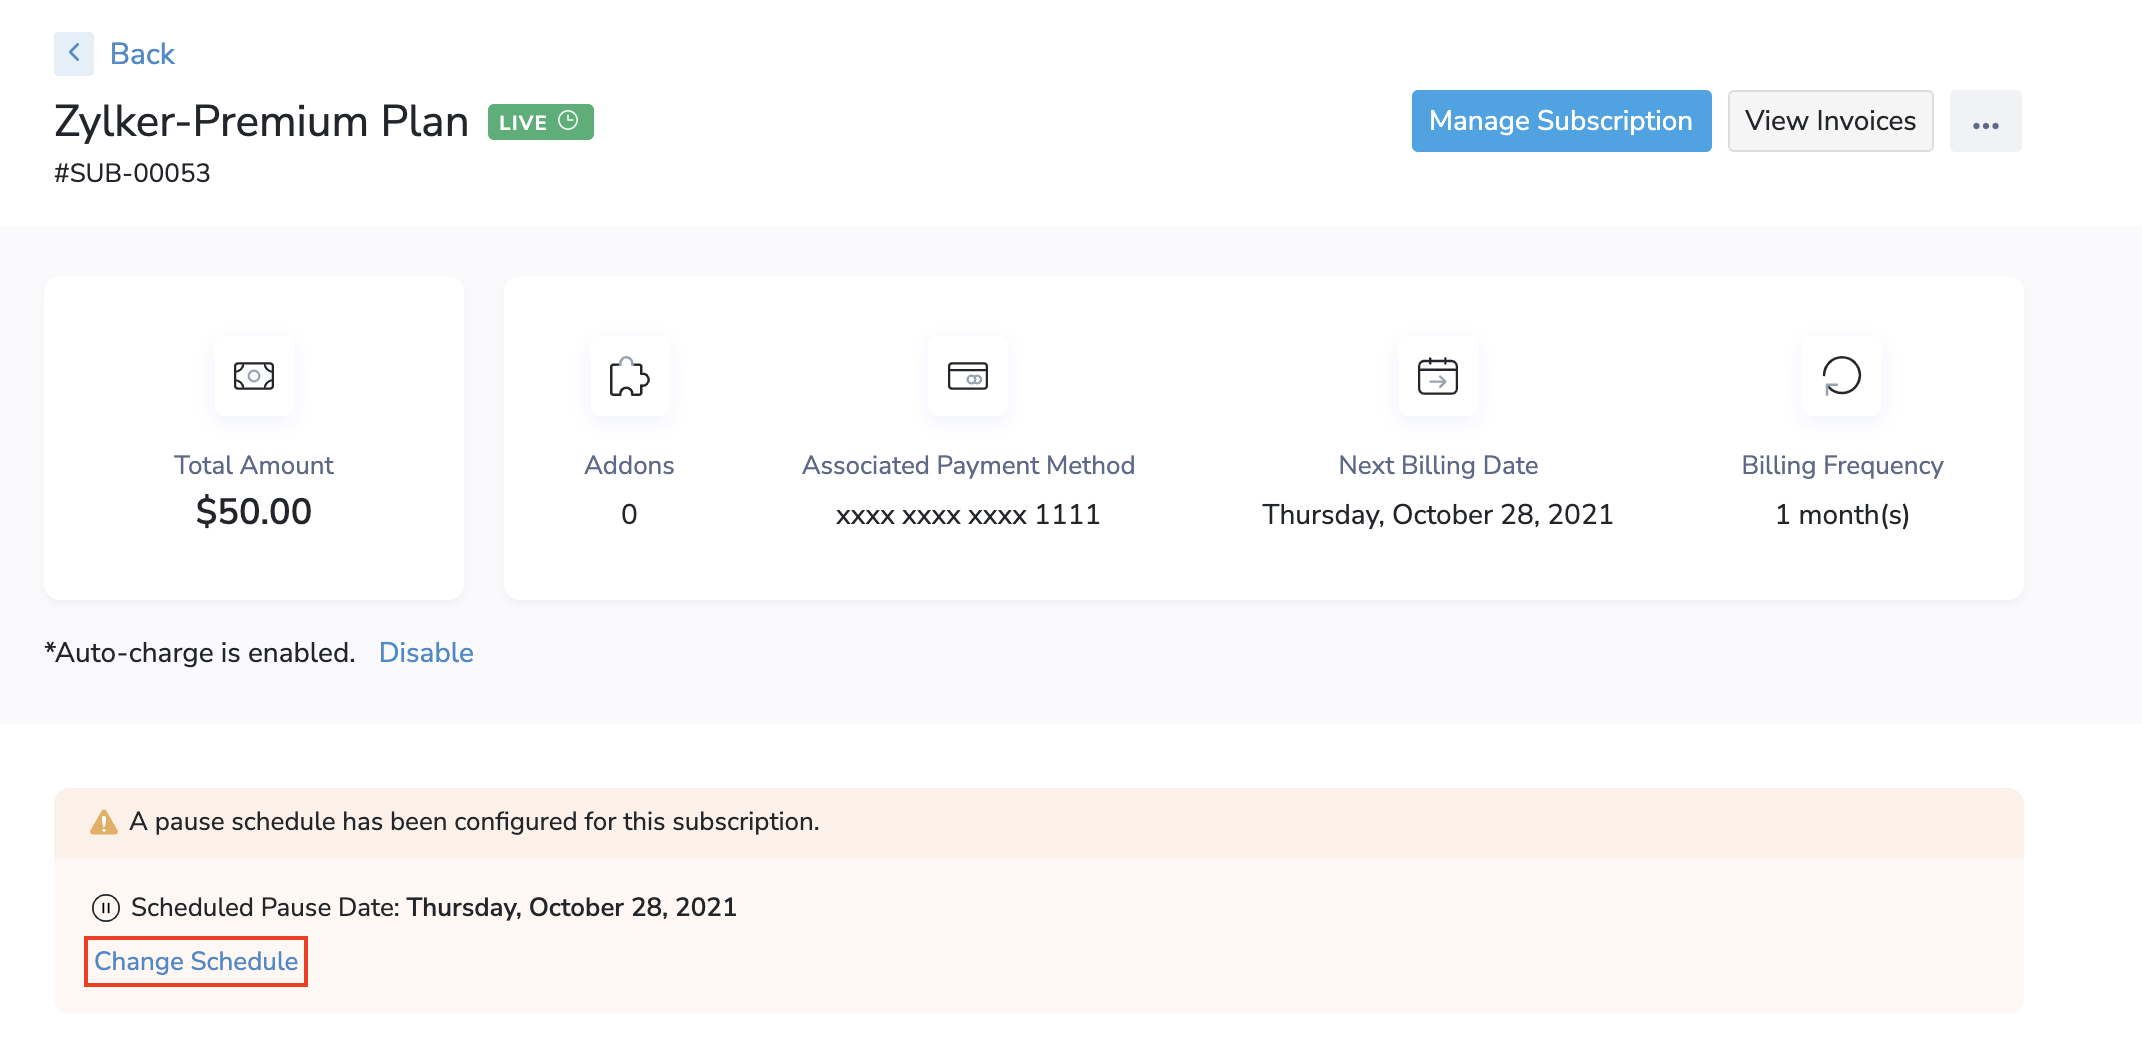Click the Billing Frequency refresh icon
The image size is (2142, 1038).
point(1841,376)
